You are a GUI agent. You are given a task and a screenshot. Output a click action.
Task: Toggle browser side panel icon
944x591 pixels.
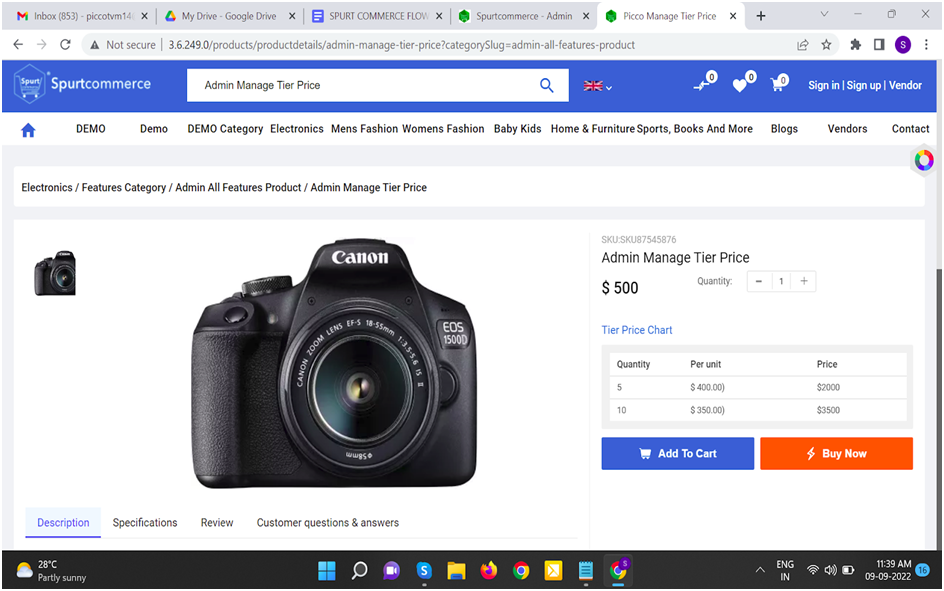pos(879,45)
